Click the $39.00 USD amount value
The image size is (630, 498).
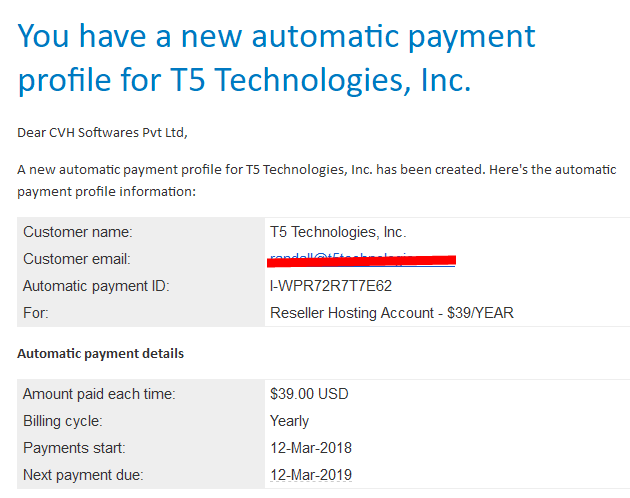coord(309,394)
